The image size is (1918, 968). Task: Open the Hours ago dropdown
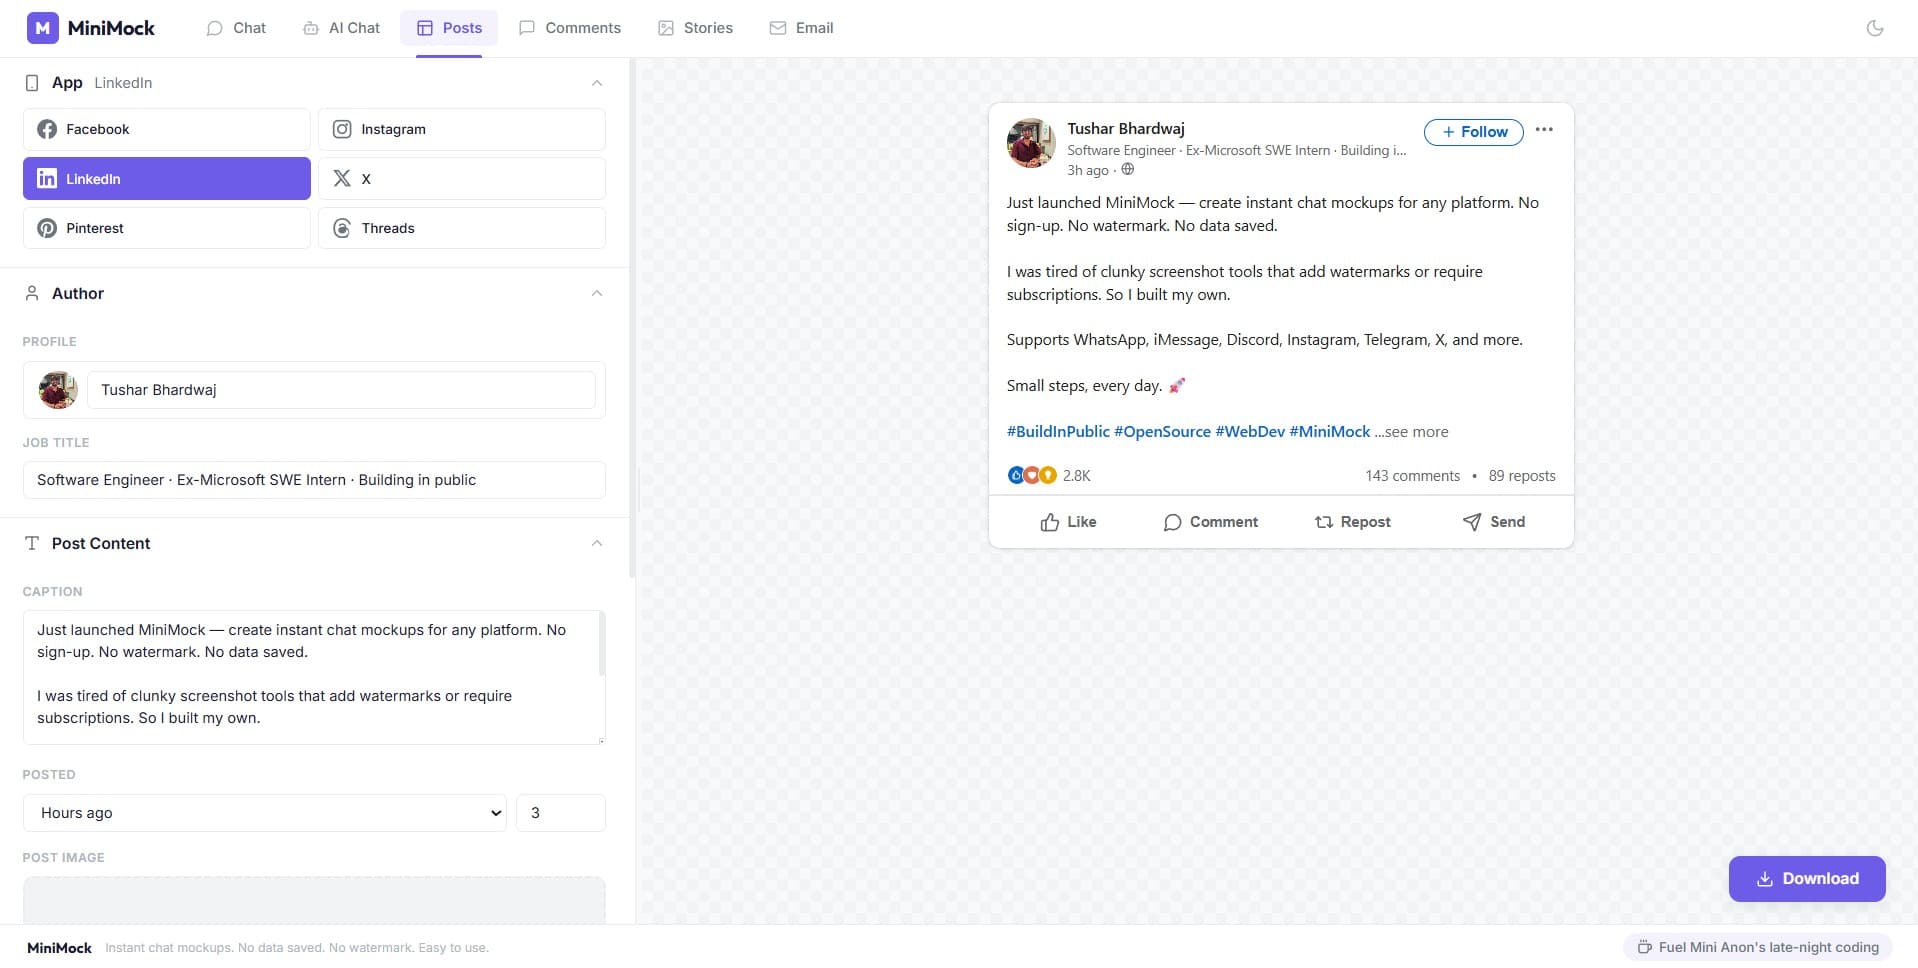(265, 814)
